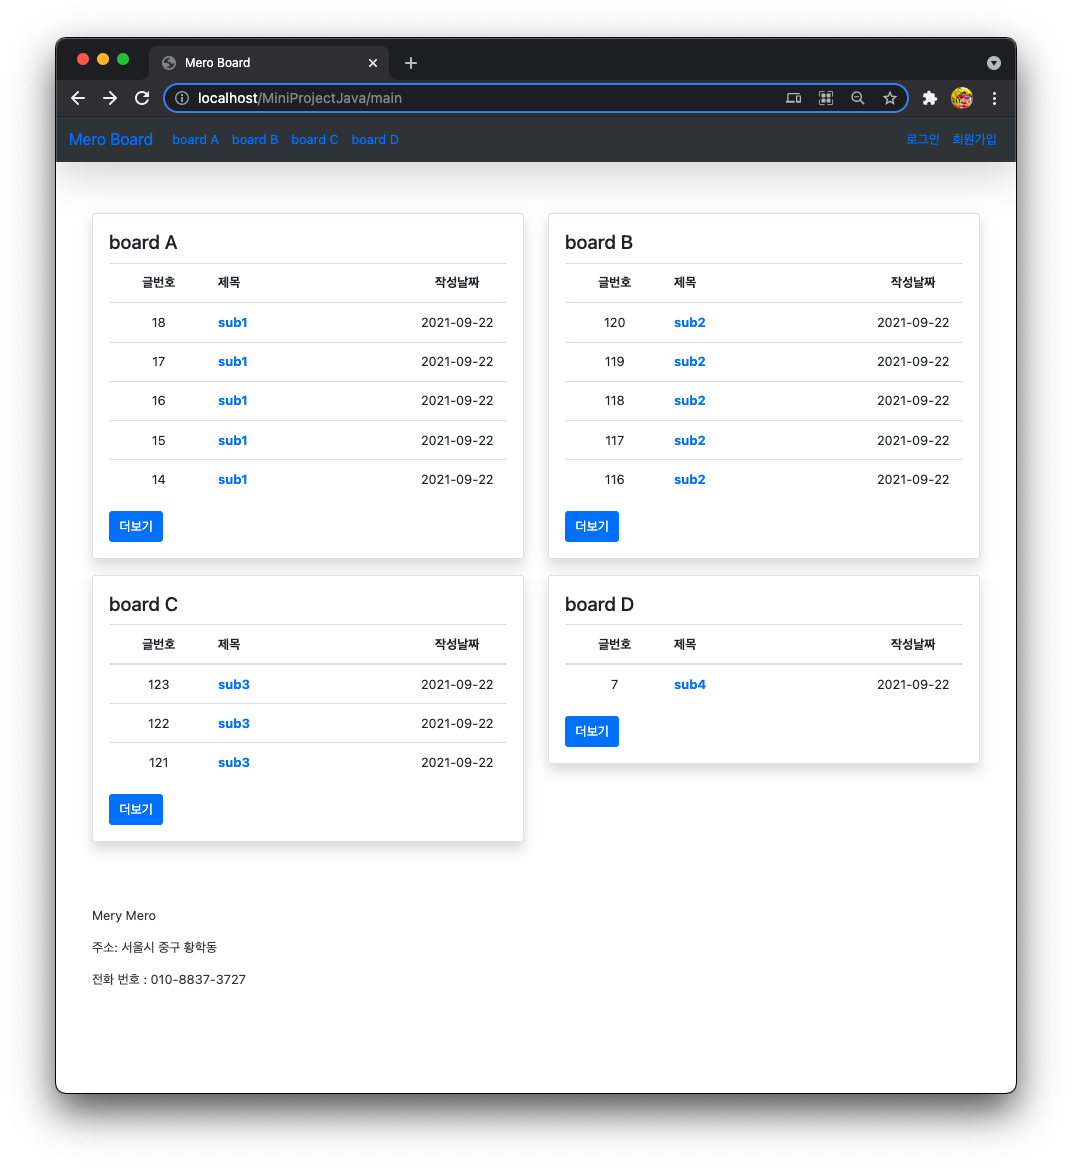
Task: Open post 120 titled sub2
Action: coord(689,322)
